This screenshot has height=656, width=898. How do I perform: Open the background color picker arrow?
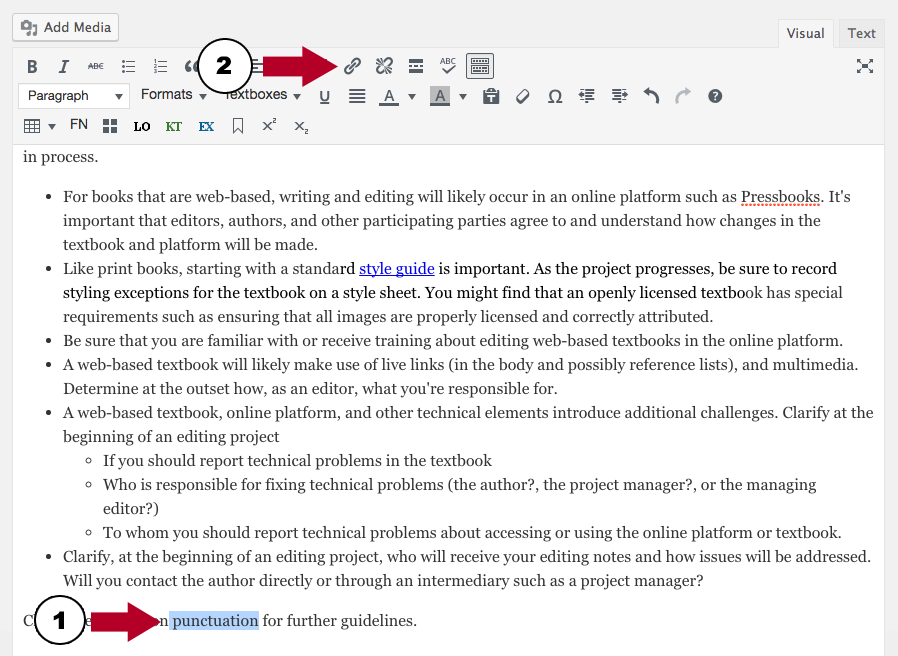(463, 97)
